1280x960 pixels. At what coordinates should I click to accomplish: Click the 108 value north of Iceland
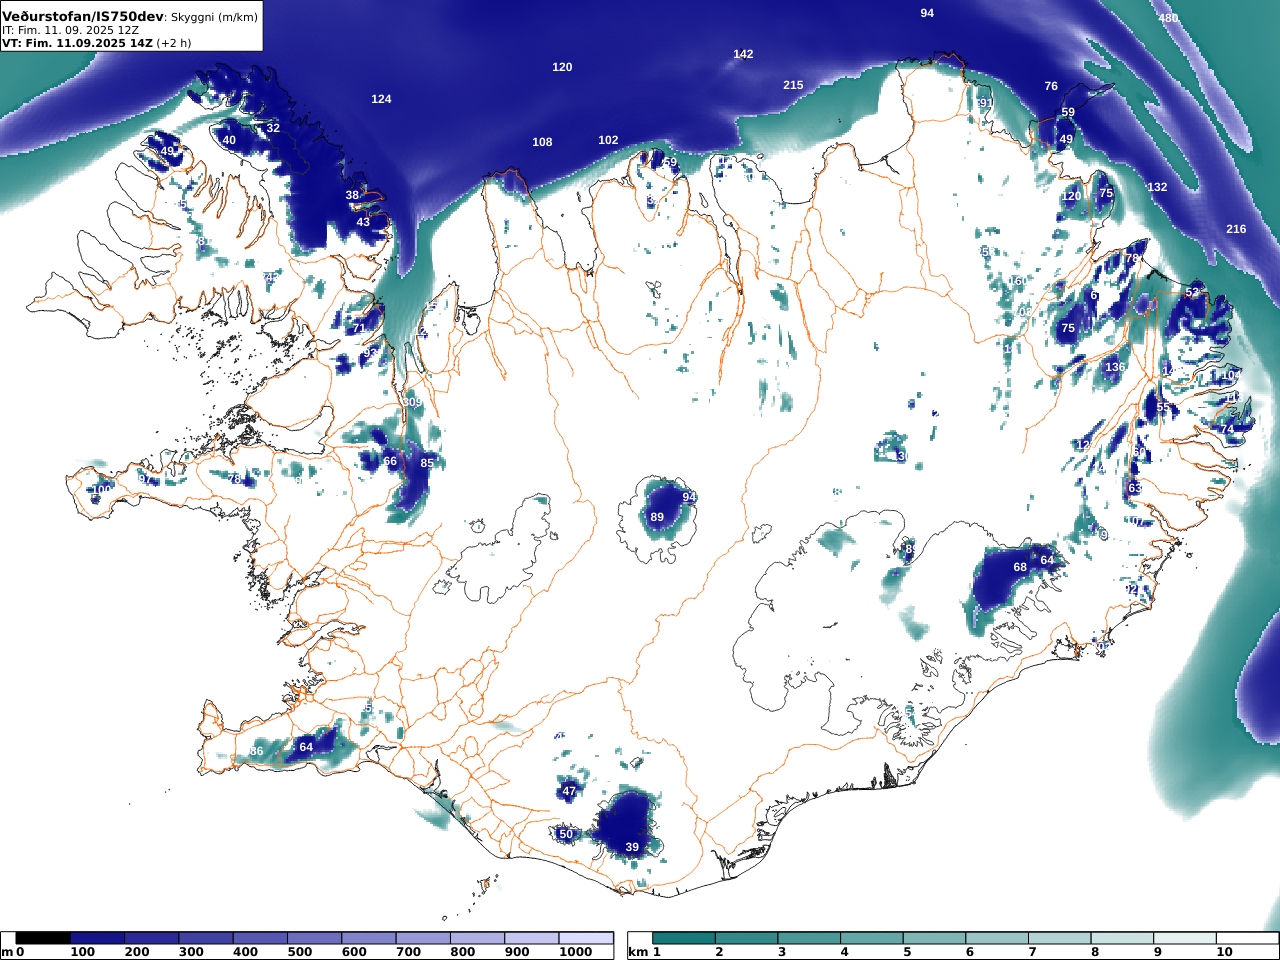coord(542,142)
